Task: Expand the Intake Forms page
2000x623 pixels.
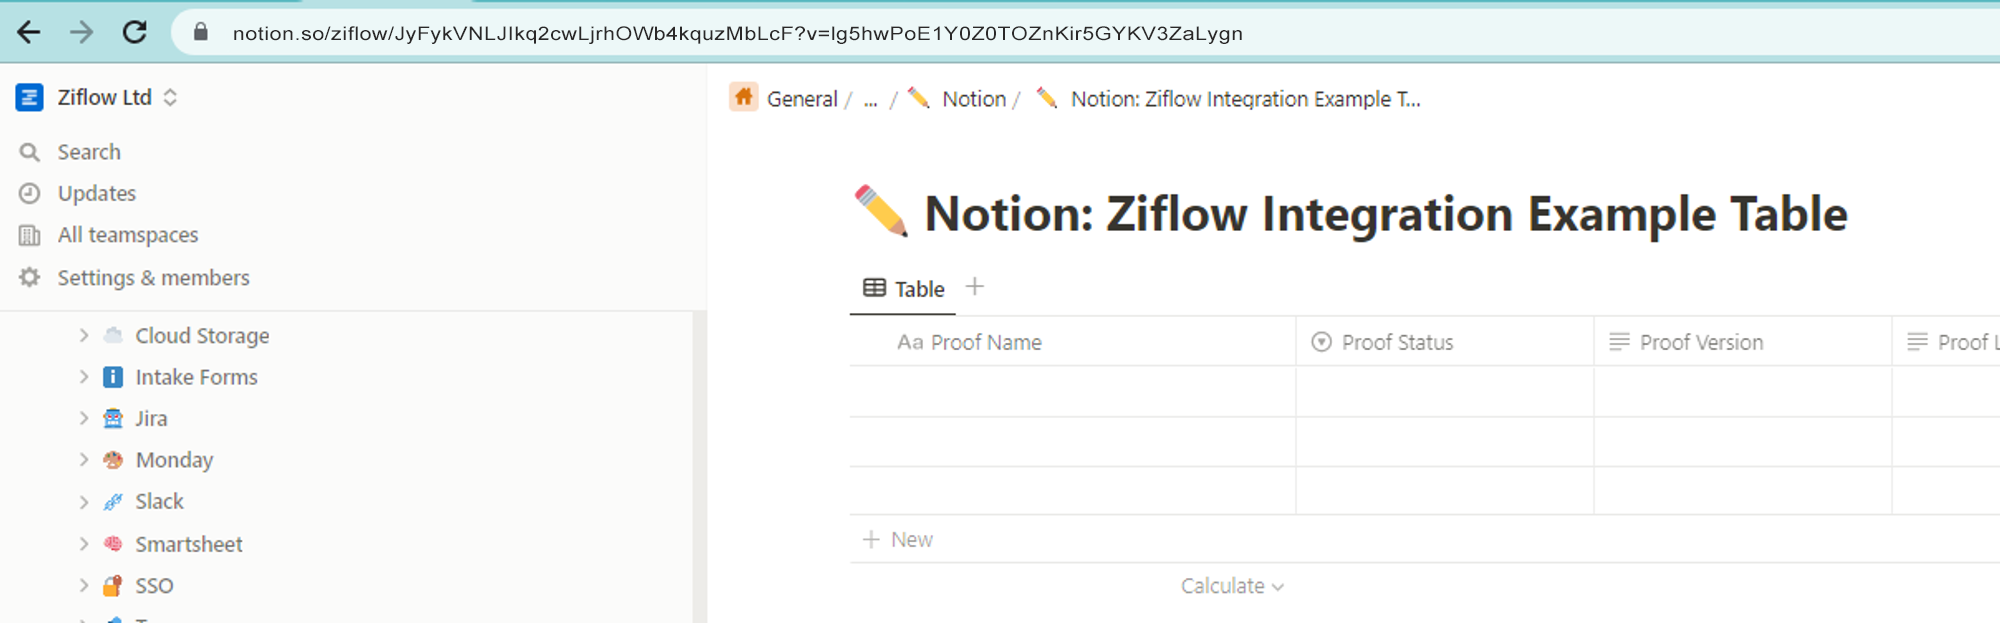Action: 84,377
